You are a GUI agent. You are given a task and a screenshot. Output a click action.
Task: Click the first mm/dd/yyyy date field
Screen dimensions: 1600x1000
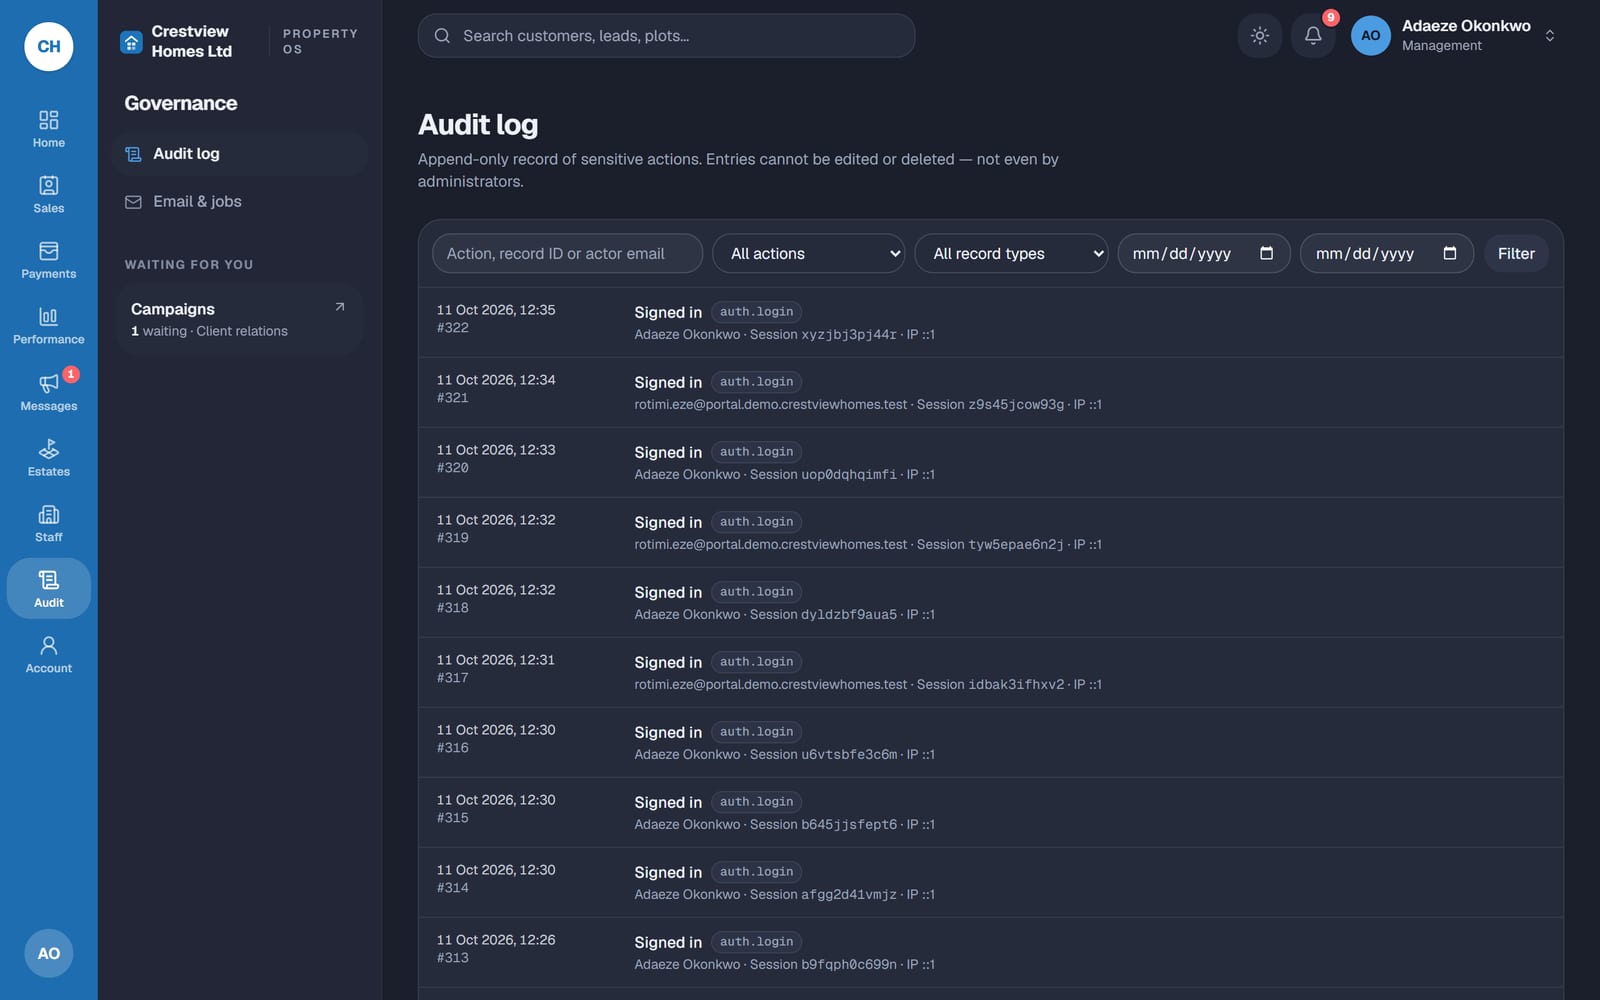point(1204,254)
